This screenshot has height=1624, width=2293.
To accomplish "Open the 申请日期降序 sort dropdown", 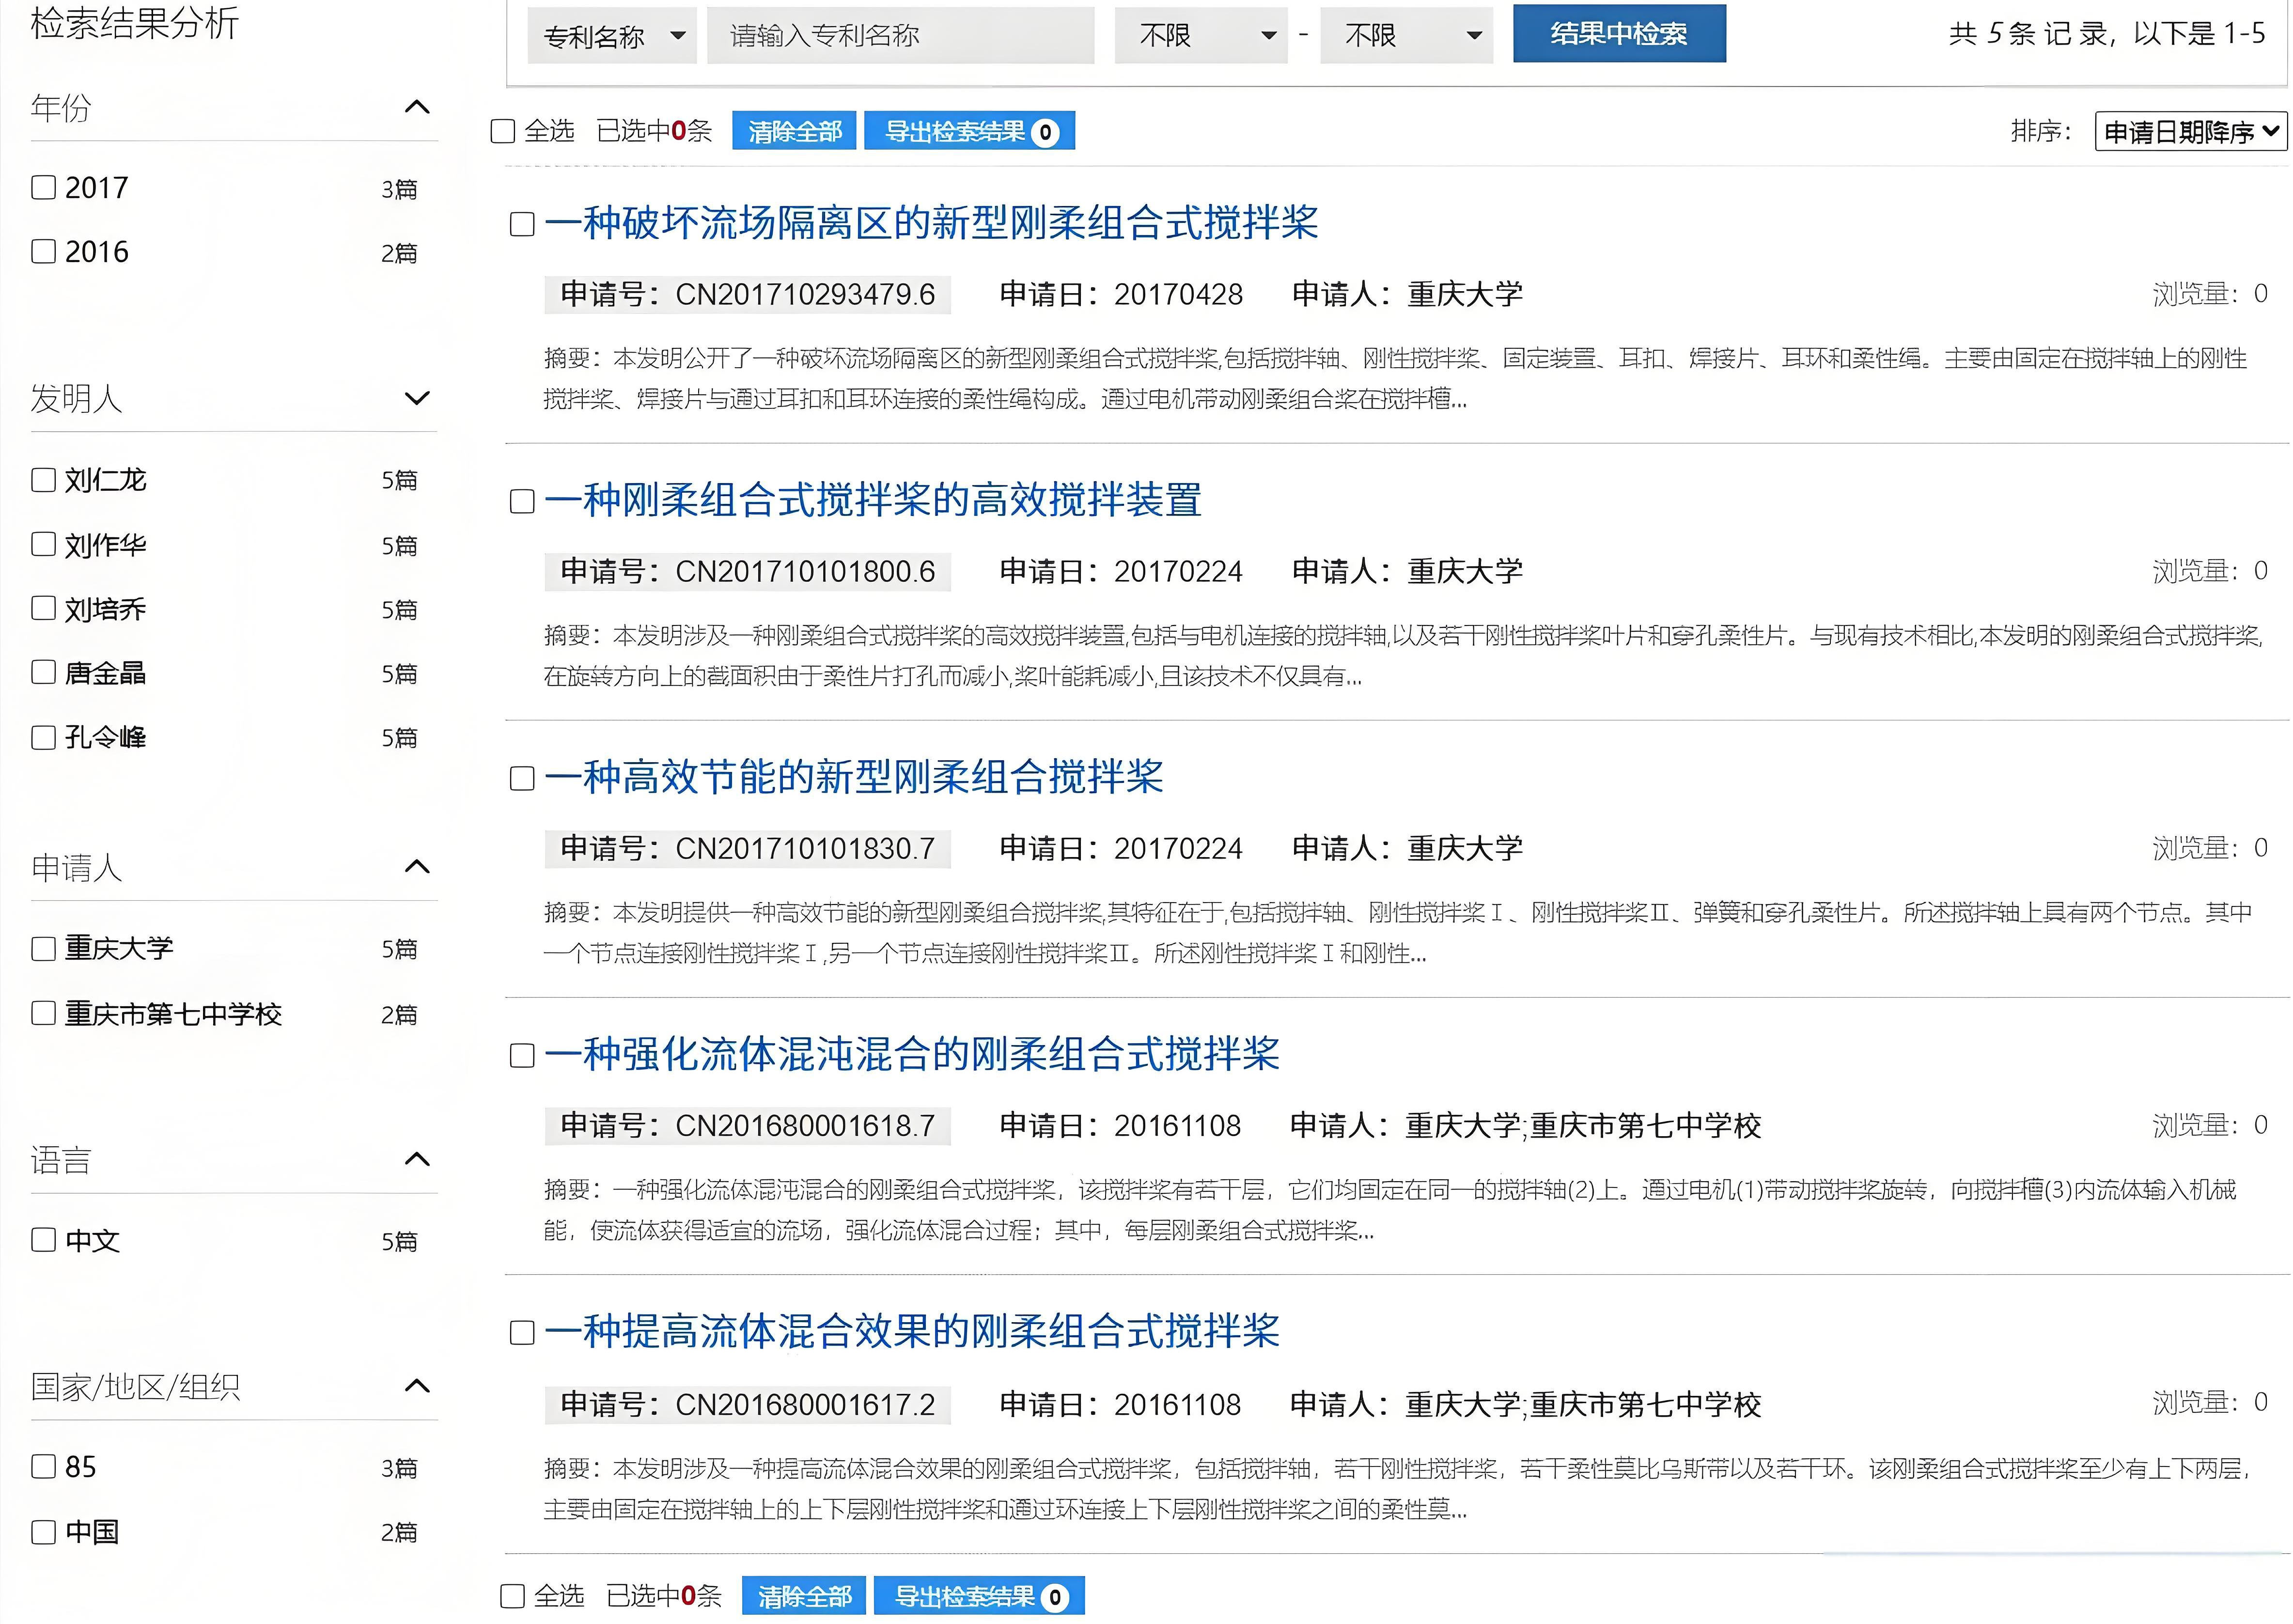I will click(x=2189, y=132).
